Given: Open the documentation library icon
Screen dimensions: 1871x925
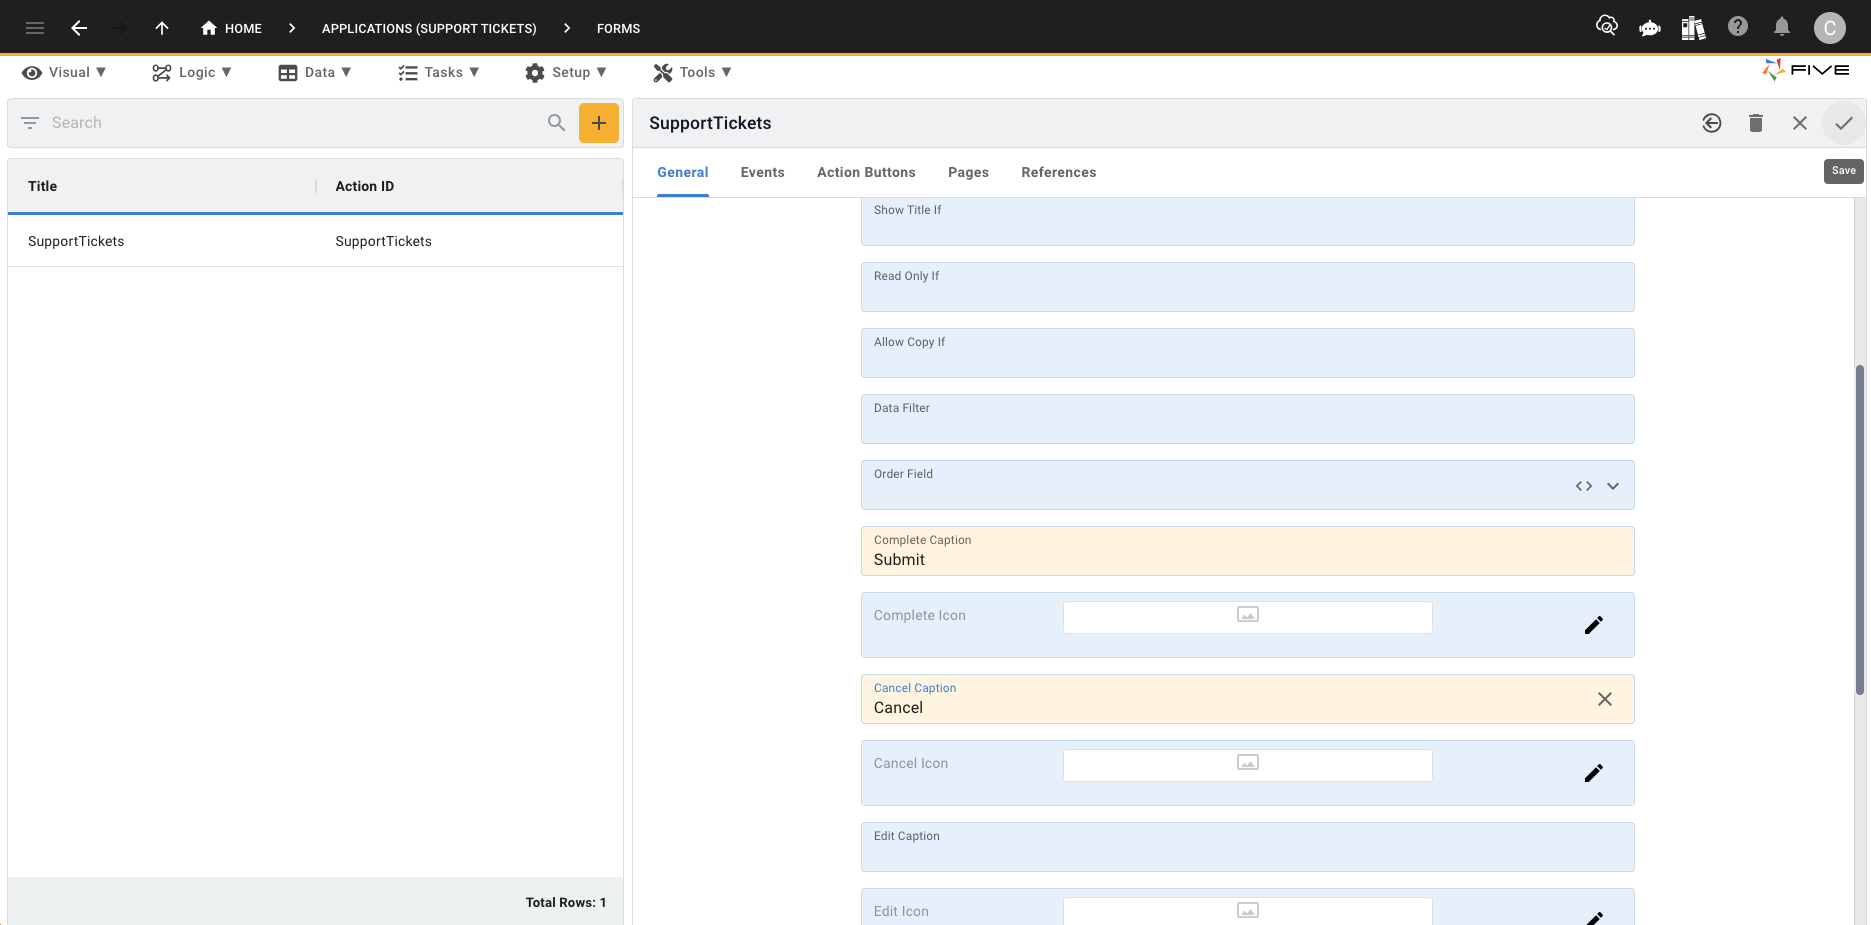Looking at the screenshot, I should (x=1693, y=27).
